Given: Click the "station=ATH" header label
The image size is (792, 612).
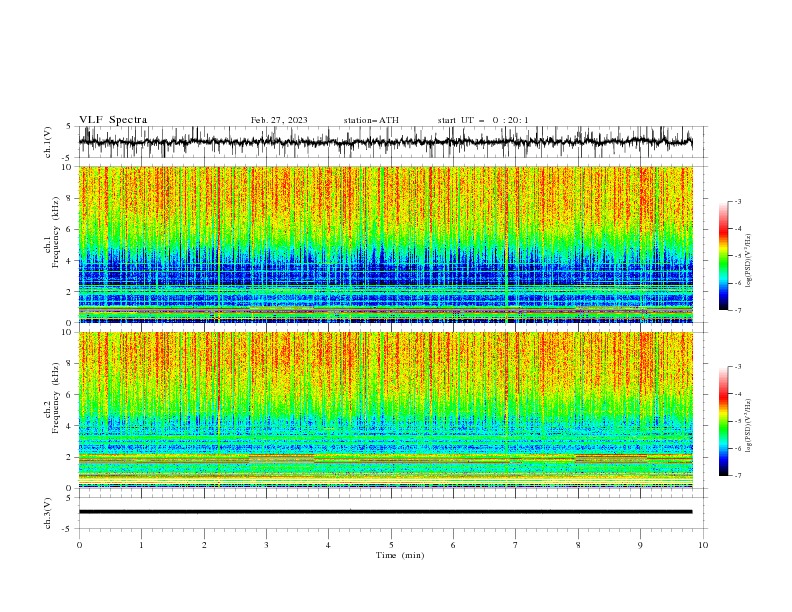Looking at the screenshot, I should [371, 120].
